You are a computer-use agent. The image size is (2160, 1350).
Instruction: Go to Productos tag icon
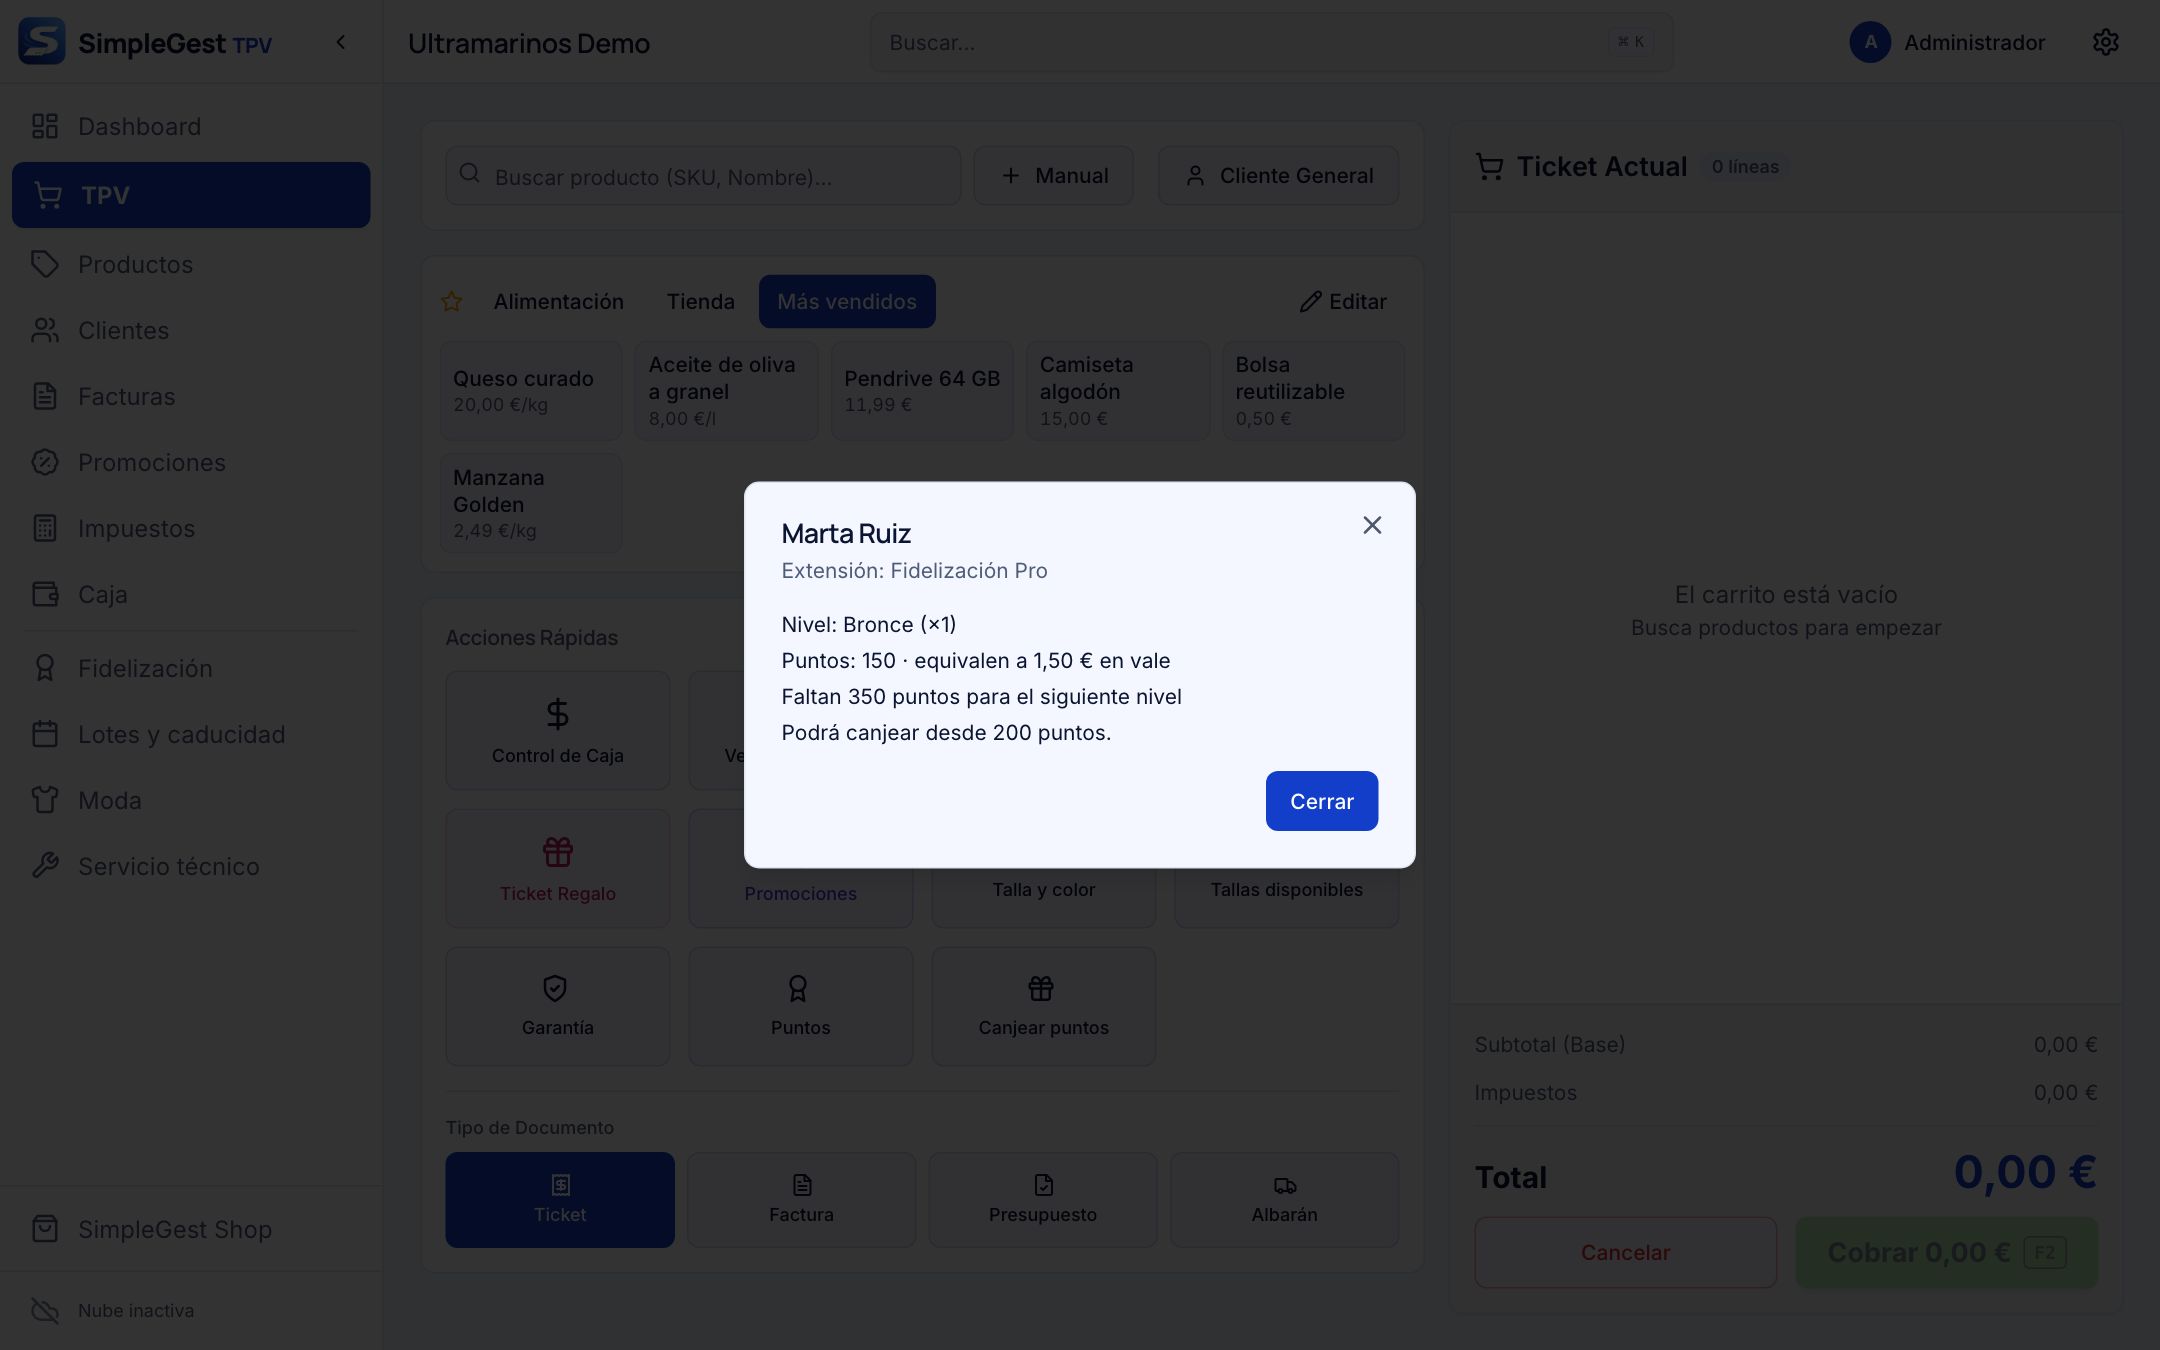[x=45, y=264]
